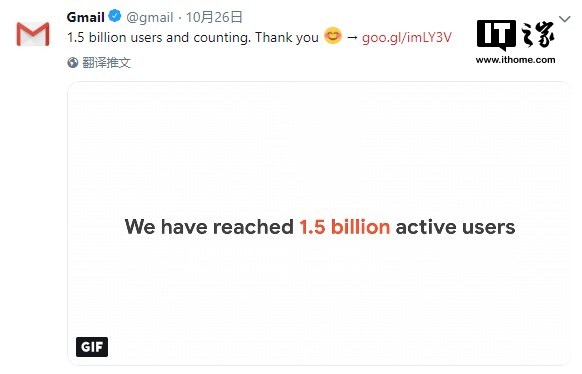Click the IT之家 watermark logo
The height and width of the screenshot is (374, 582).
point(516,35)
